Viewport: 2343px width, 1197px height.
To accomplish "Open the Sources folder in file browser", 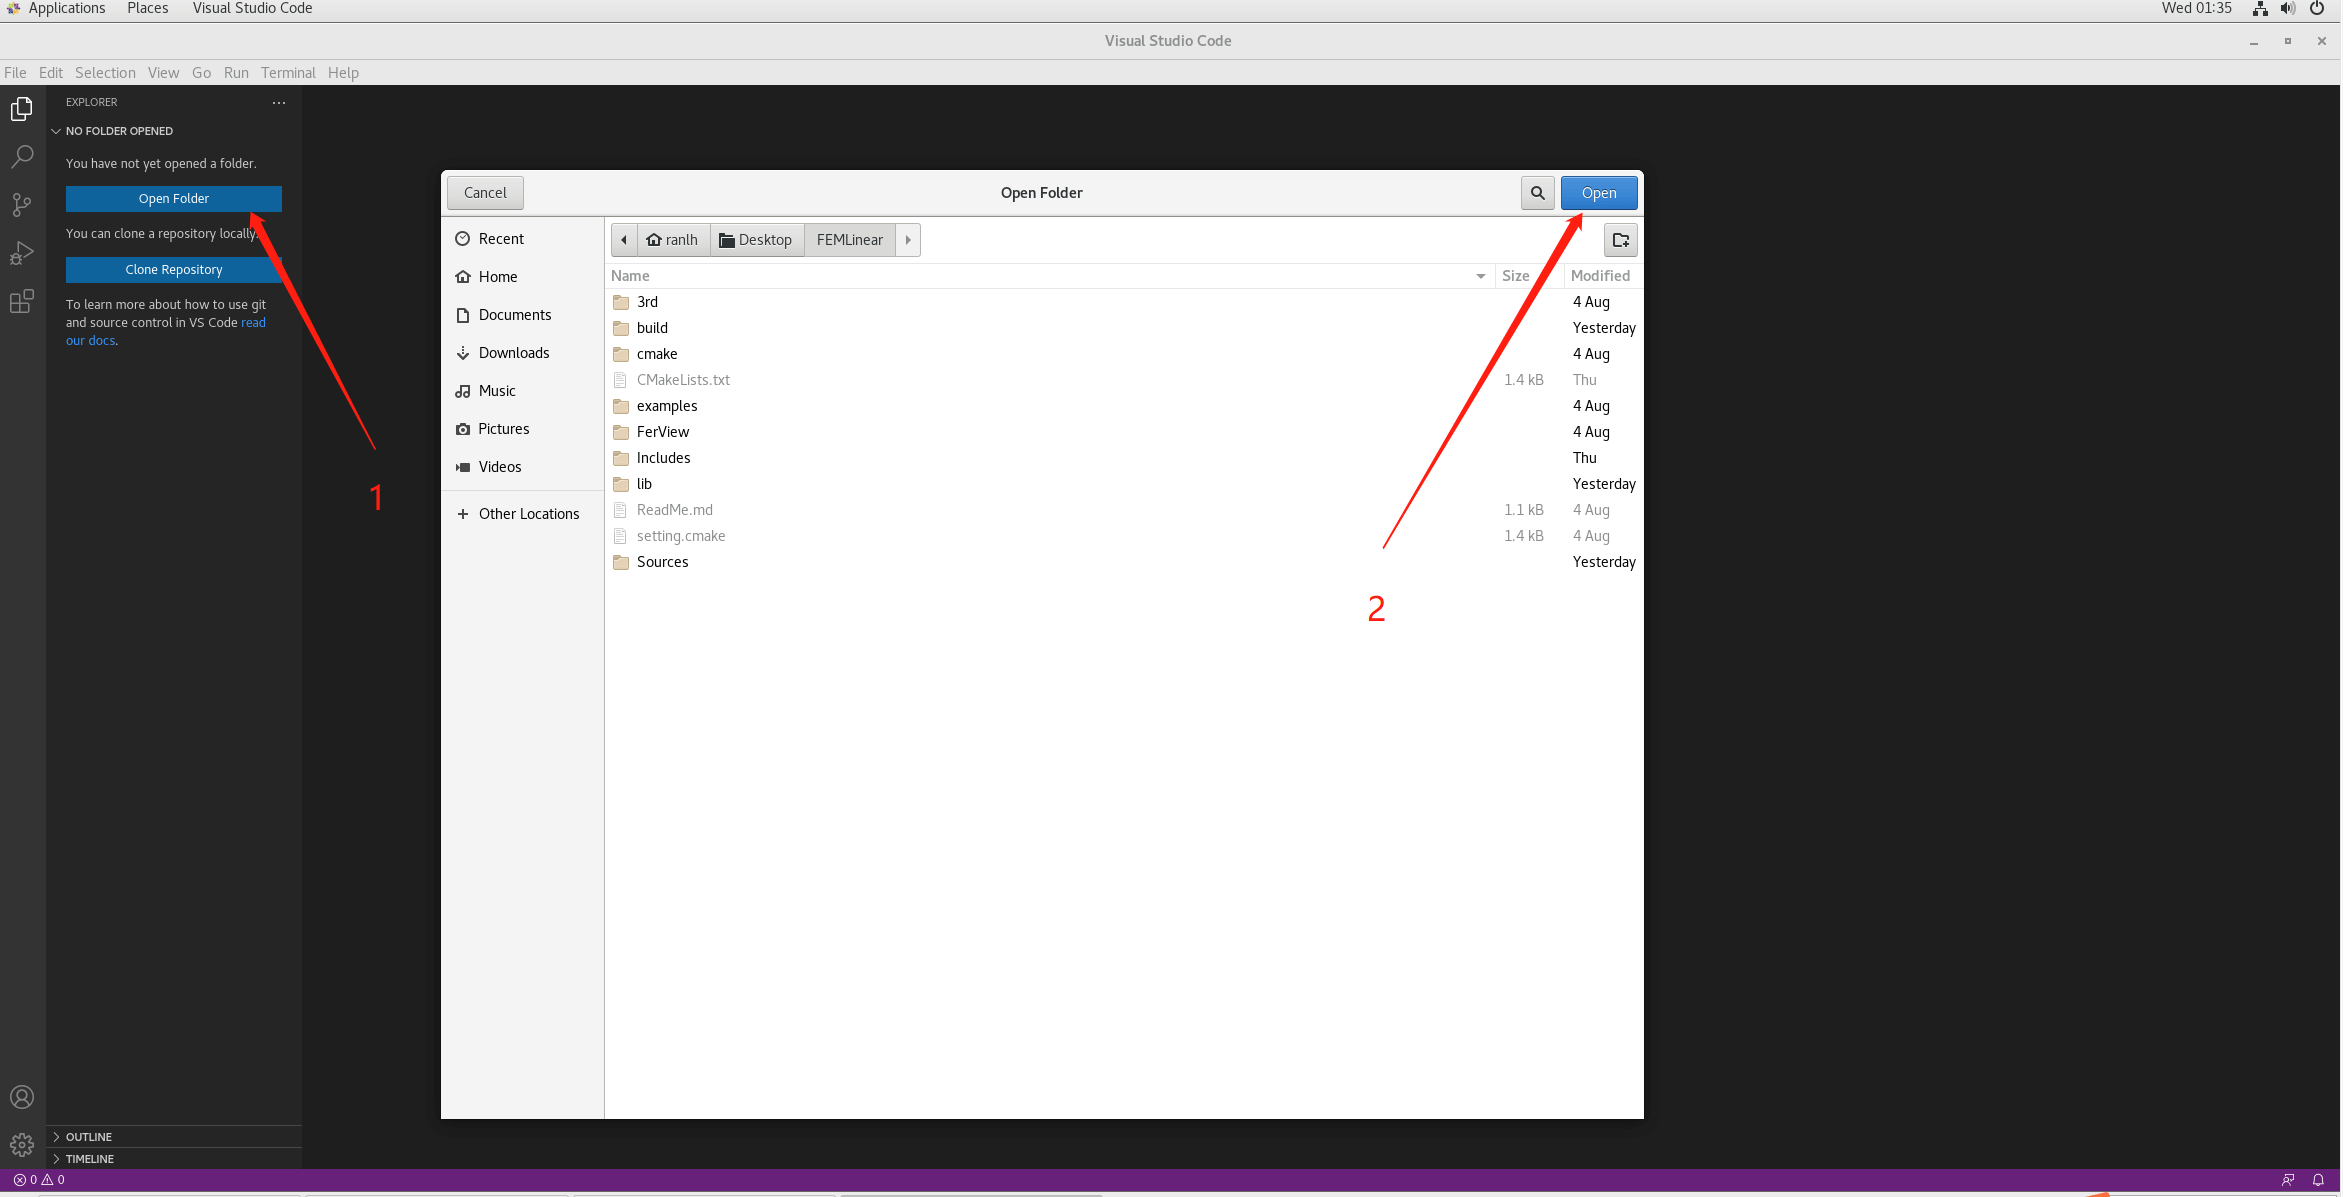I will coord(661,560).
